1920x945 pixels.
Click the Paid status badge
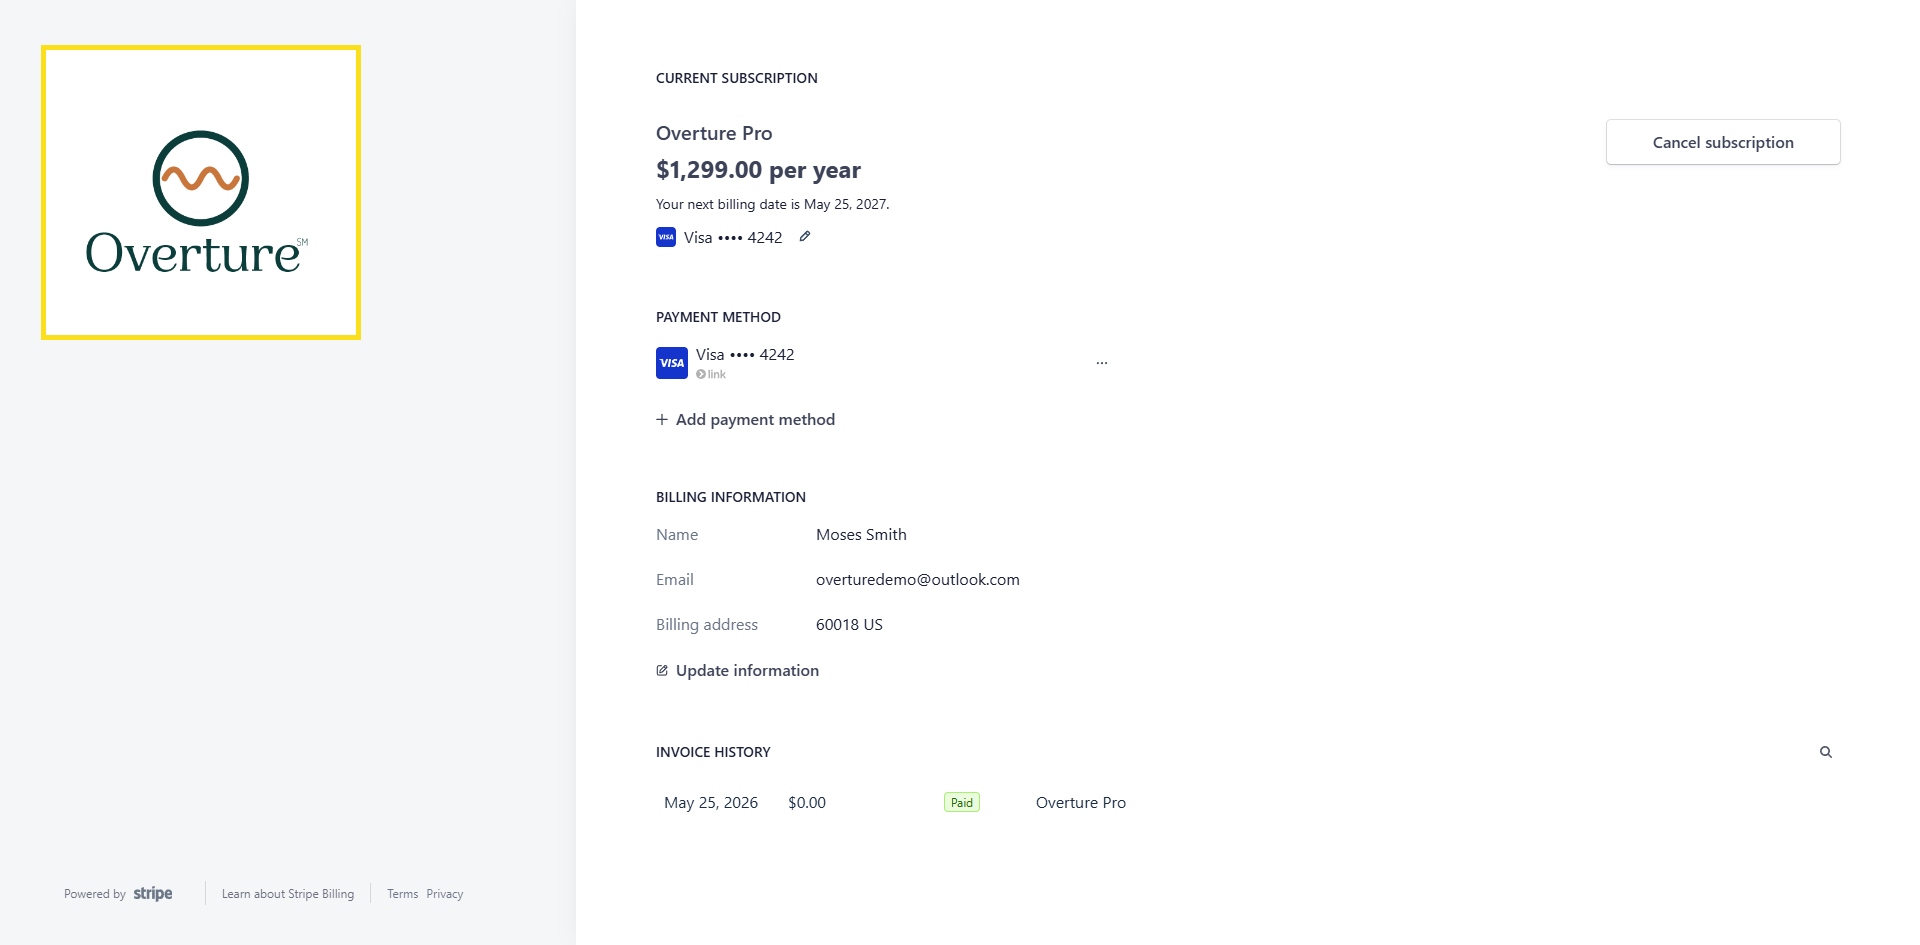pos(962,803)
